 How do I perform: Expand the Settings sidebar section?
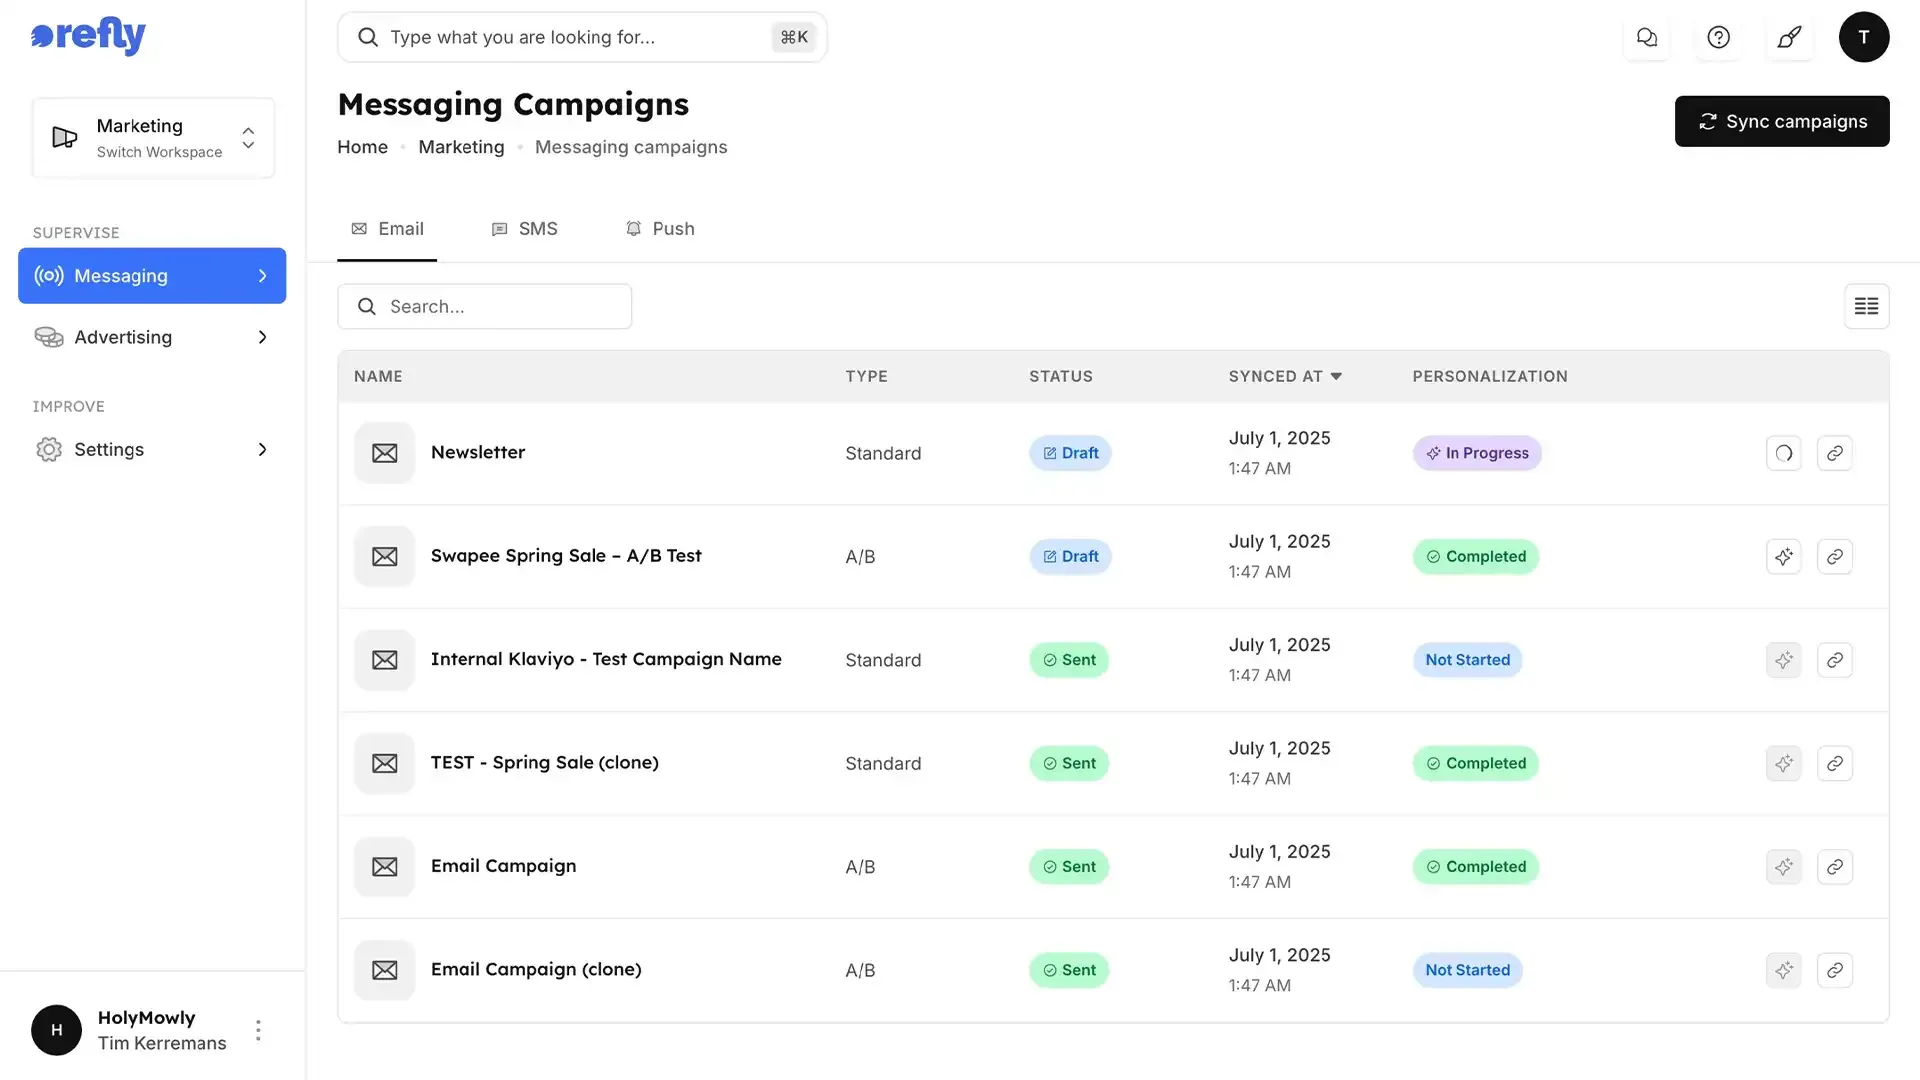tap(152, 450)
